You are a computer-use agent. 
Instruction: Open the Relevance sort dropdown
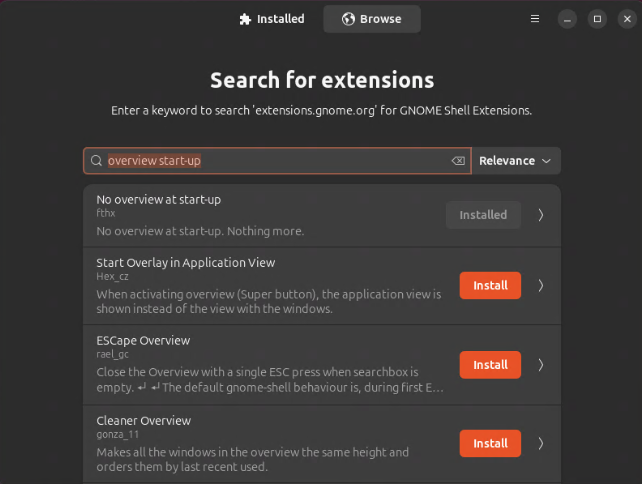[516, 161]
